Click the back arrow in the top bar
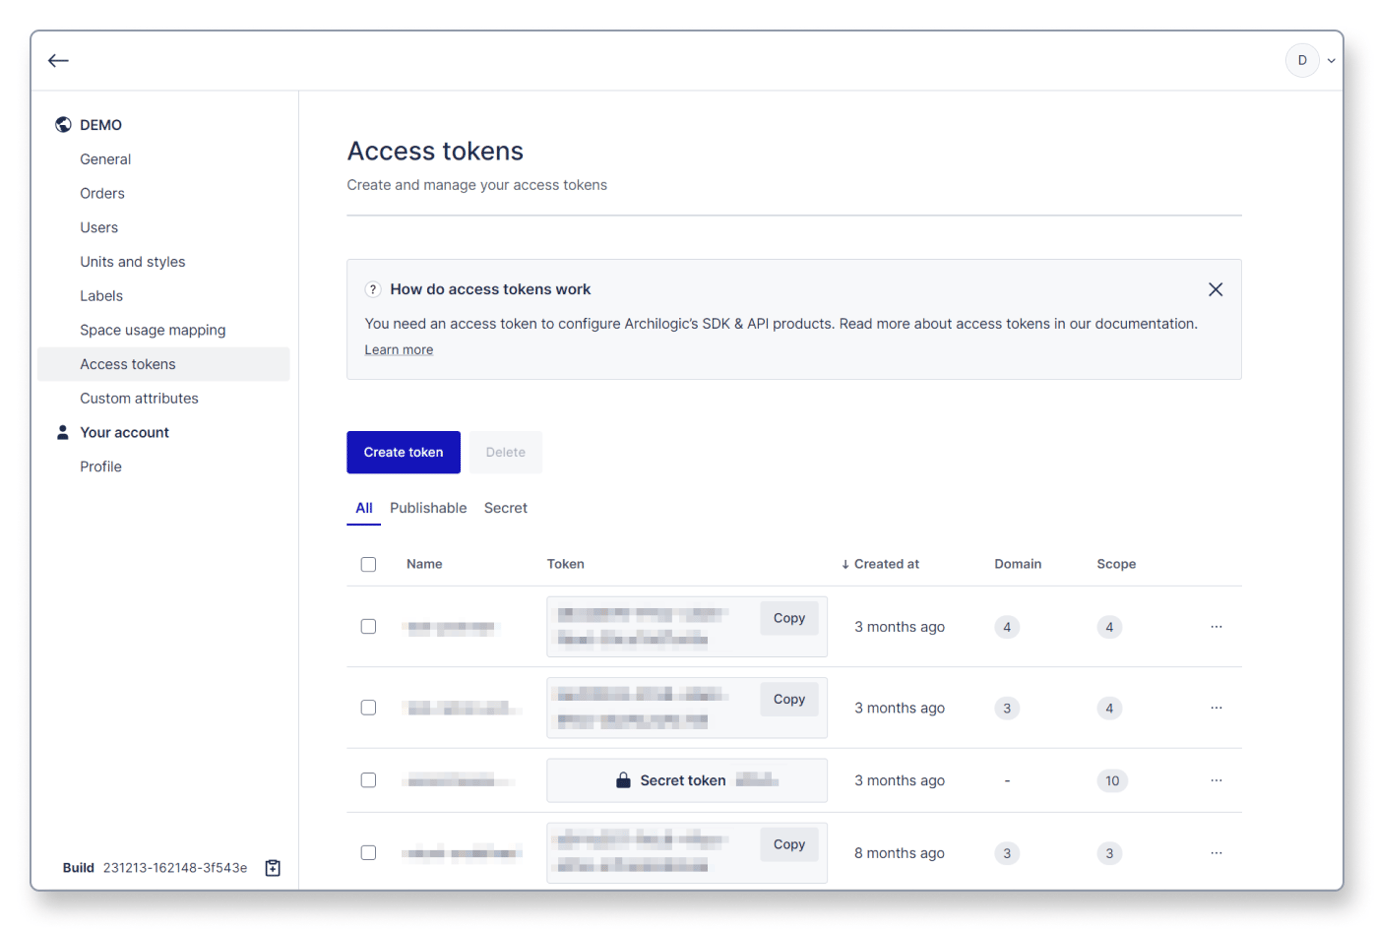 [58, 60]
